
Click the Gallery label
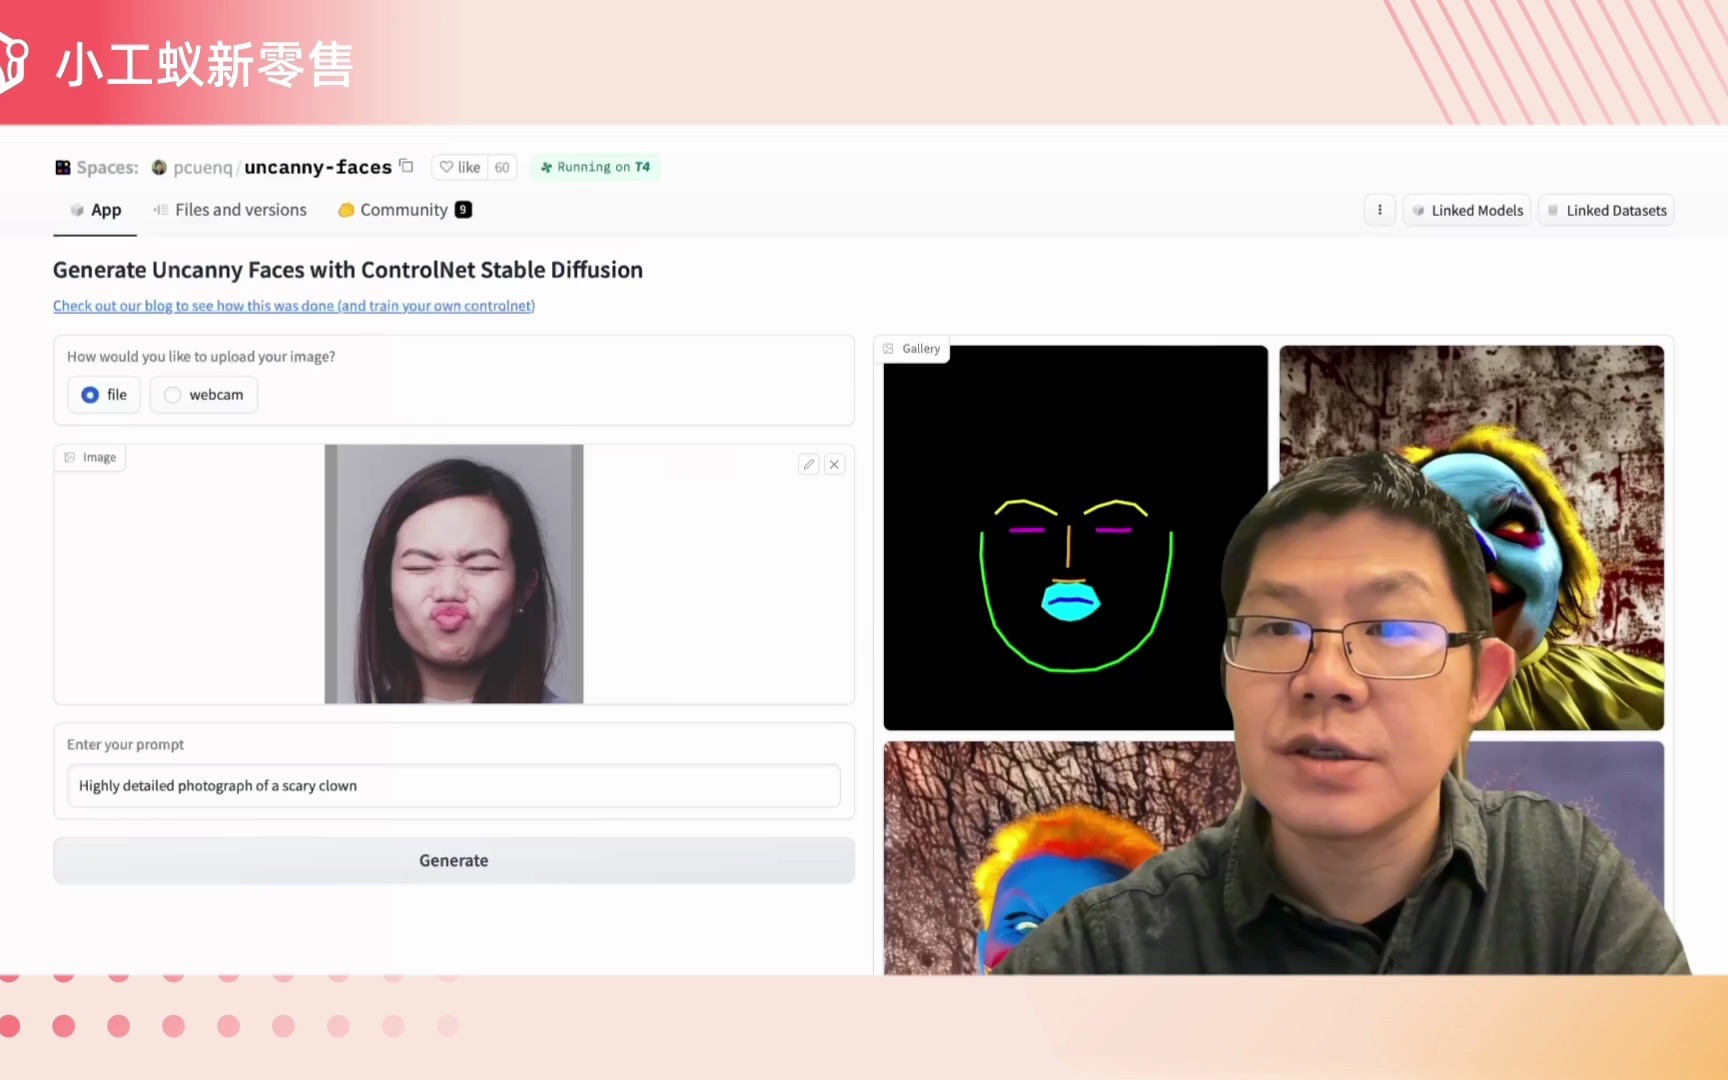(x=913, y=349)
